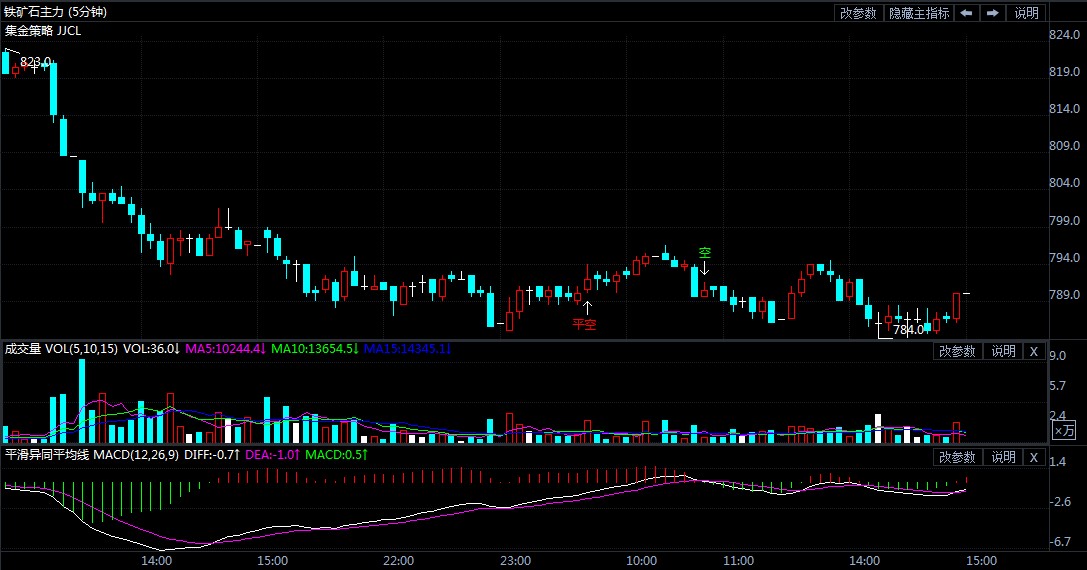
Task: Click the right arrow navigation icon
Action: click(993, 12)
